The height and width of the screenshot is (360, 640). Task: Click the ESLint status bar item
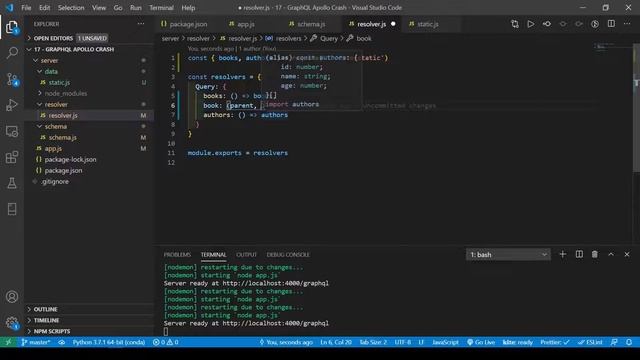tap(590, 342)
